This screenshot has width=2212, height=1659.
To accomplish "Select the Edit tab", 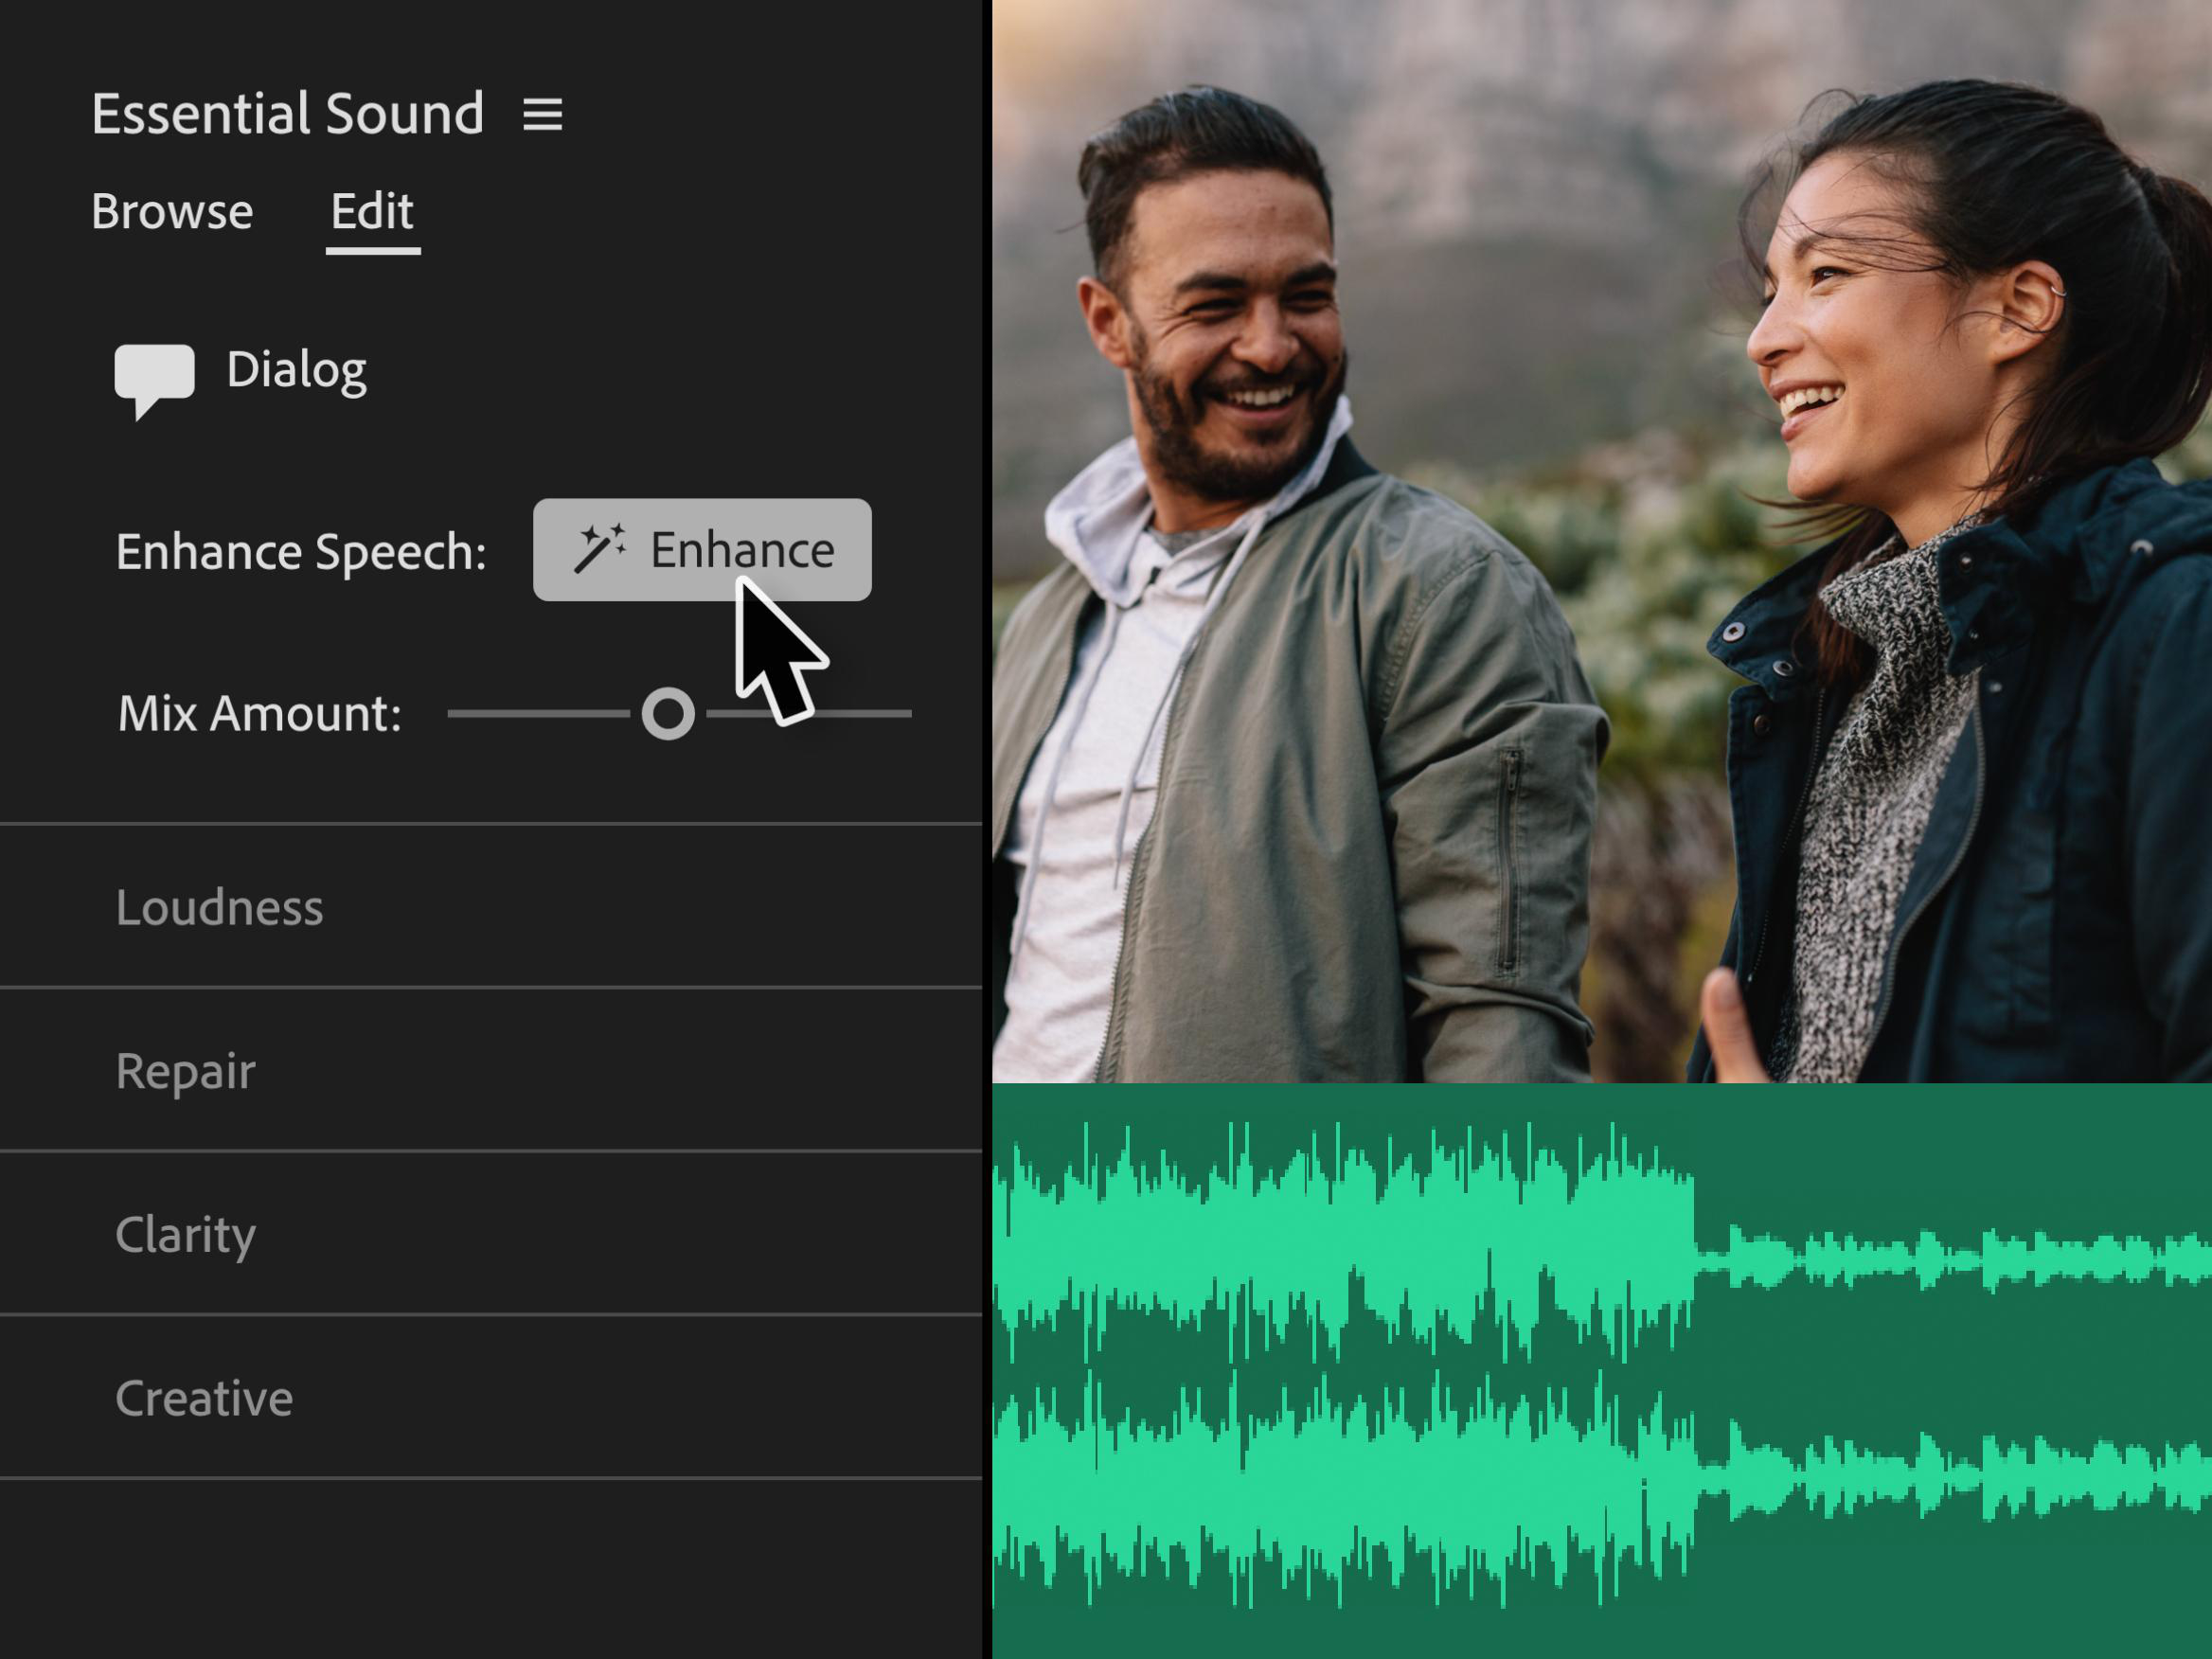I will tap(372, 213).
